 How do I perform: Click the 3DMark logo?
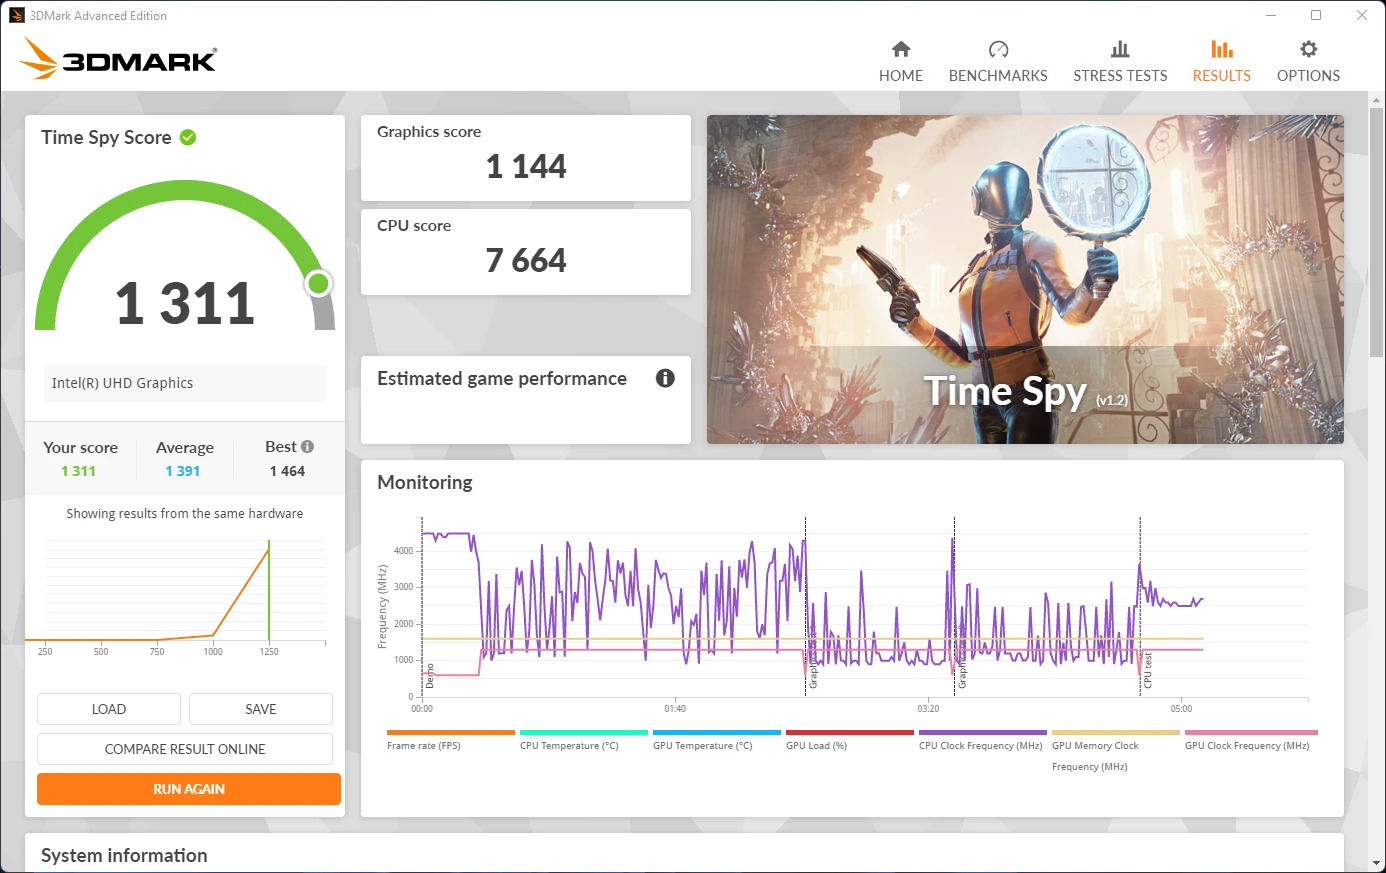(x=118, y=59)
